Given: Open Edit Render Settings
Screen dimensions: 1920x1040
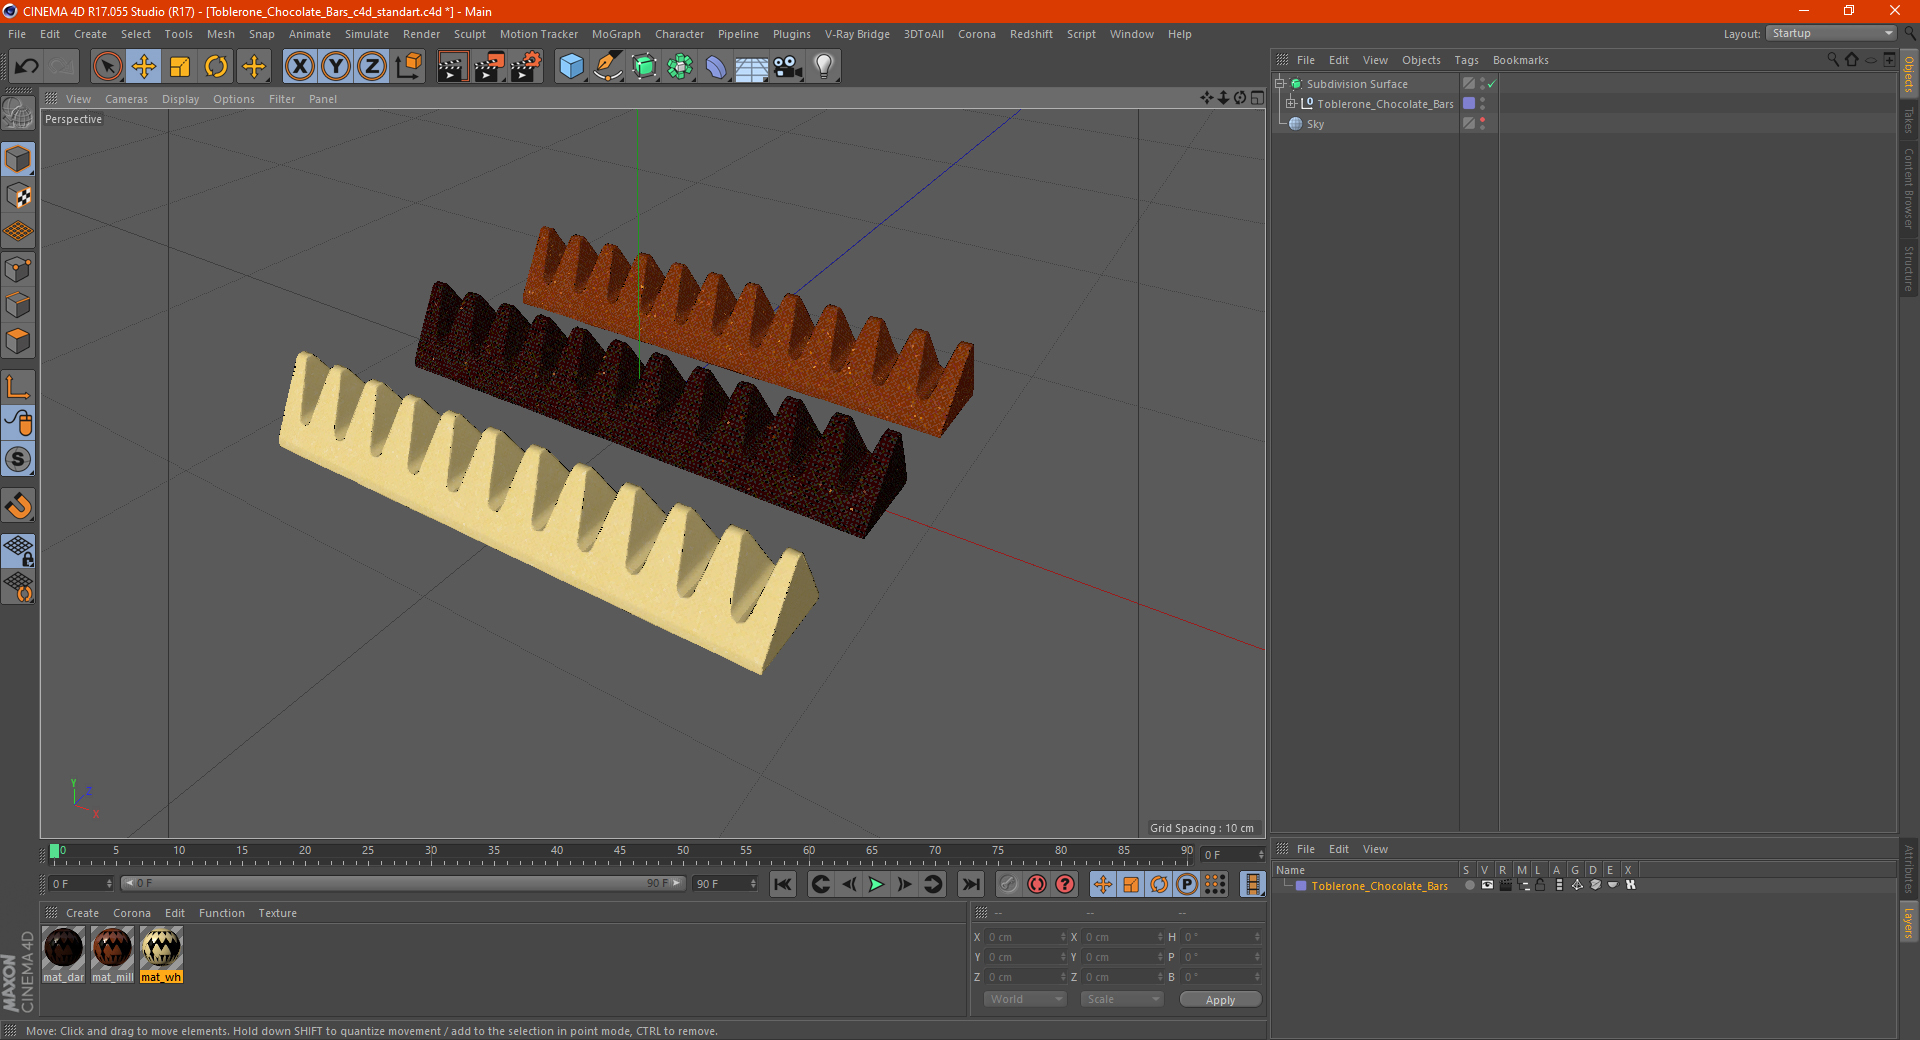Looking at the screenshot, I should click(x=526, y=67).
